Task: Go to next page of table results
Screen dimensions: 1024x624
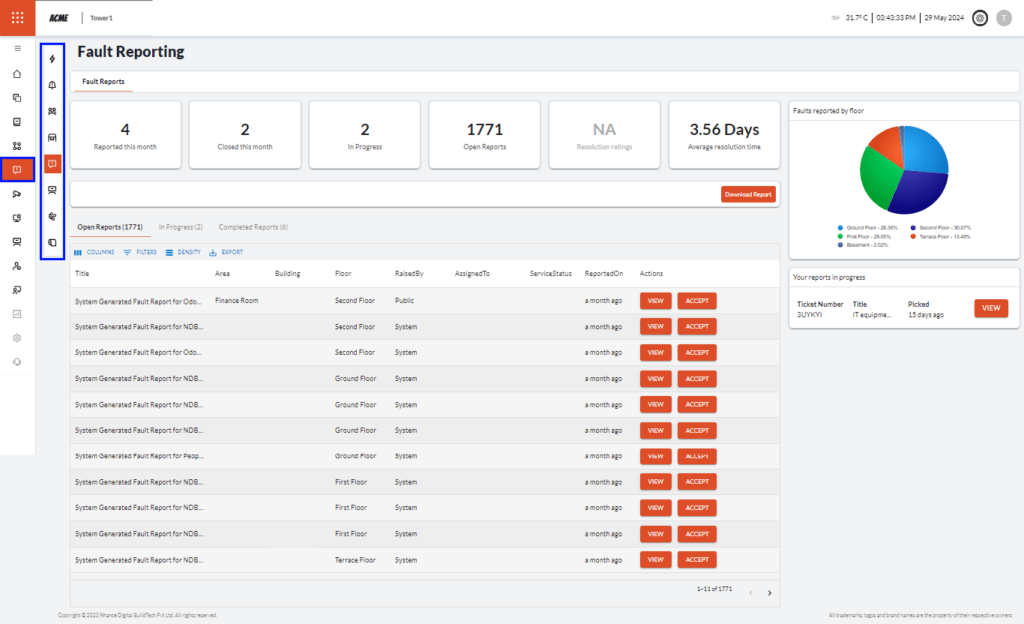Action: click(x=769, y=593)
